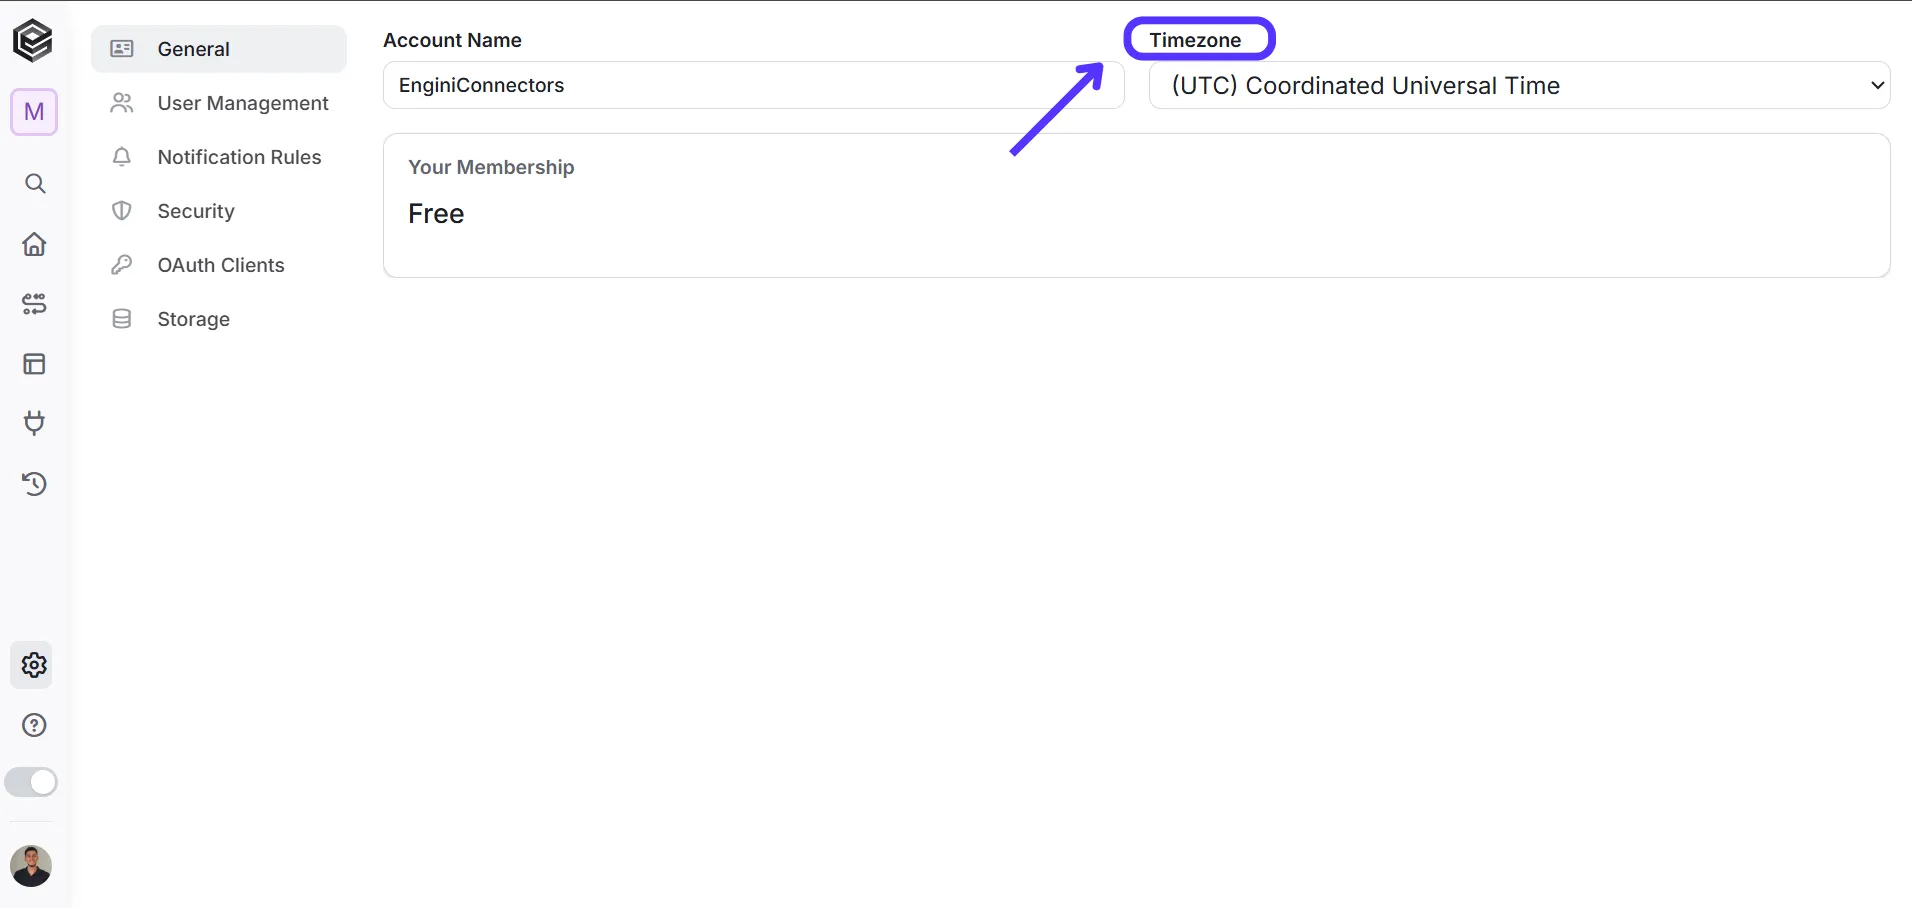Open search from the sidebar
The width and height of the screenshot is (1912, 908).
[35, 184]
